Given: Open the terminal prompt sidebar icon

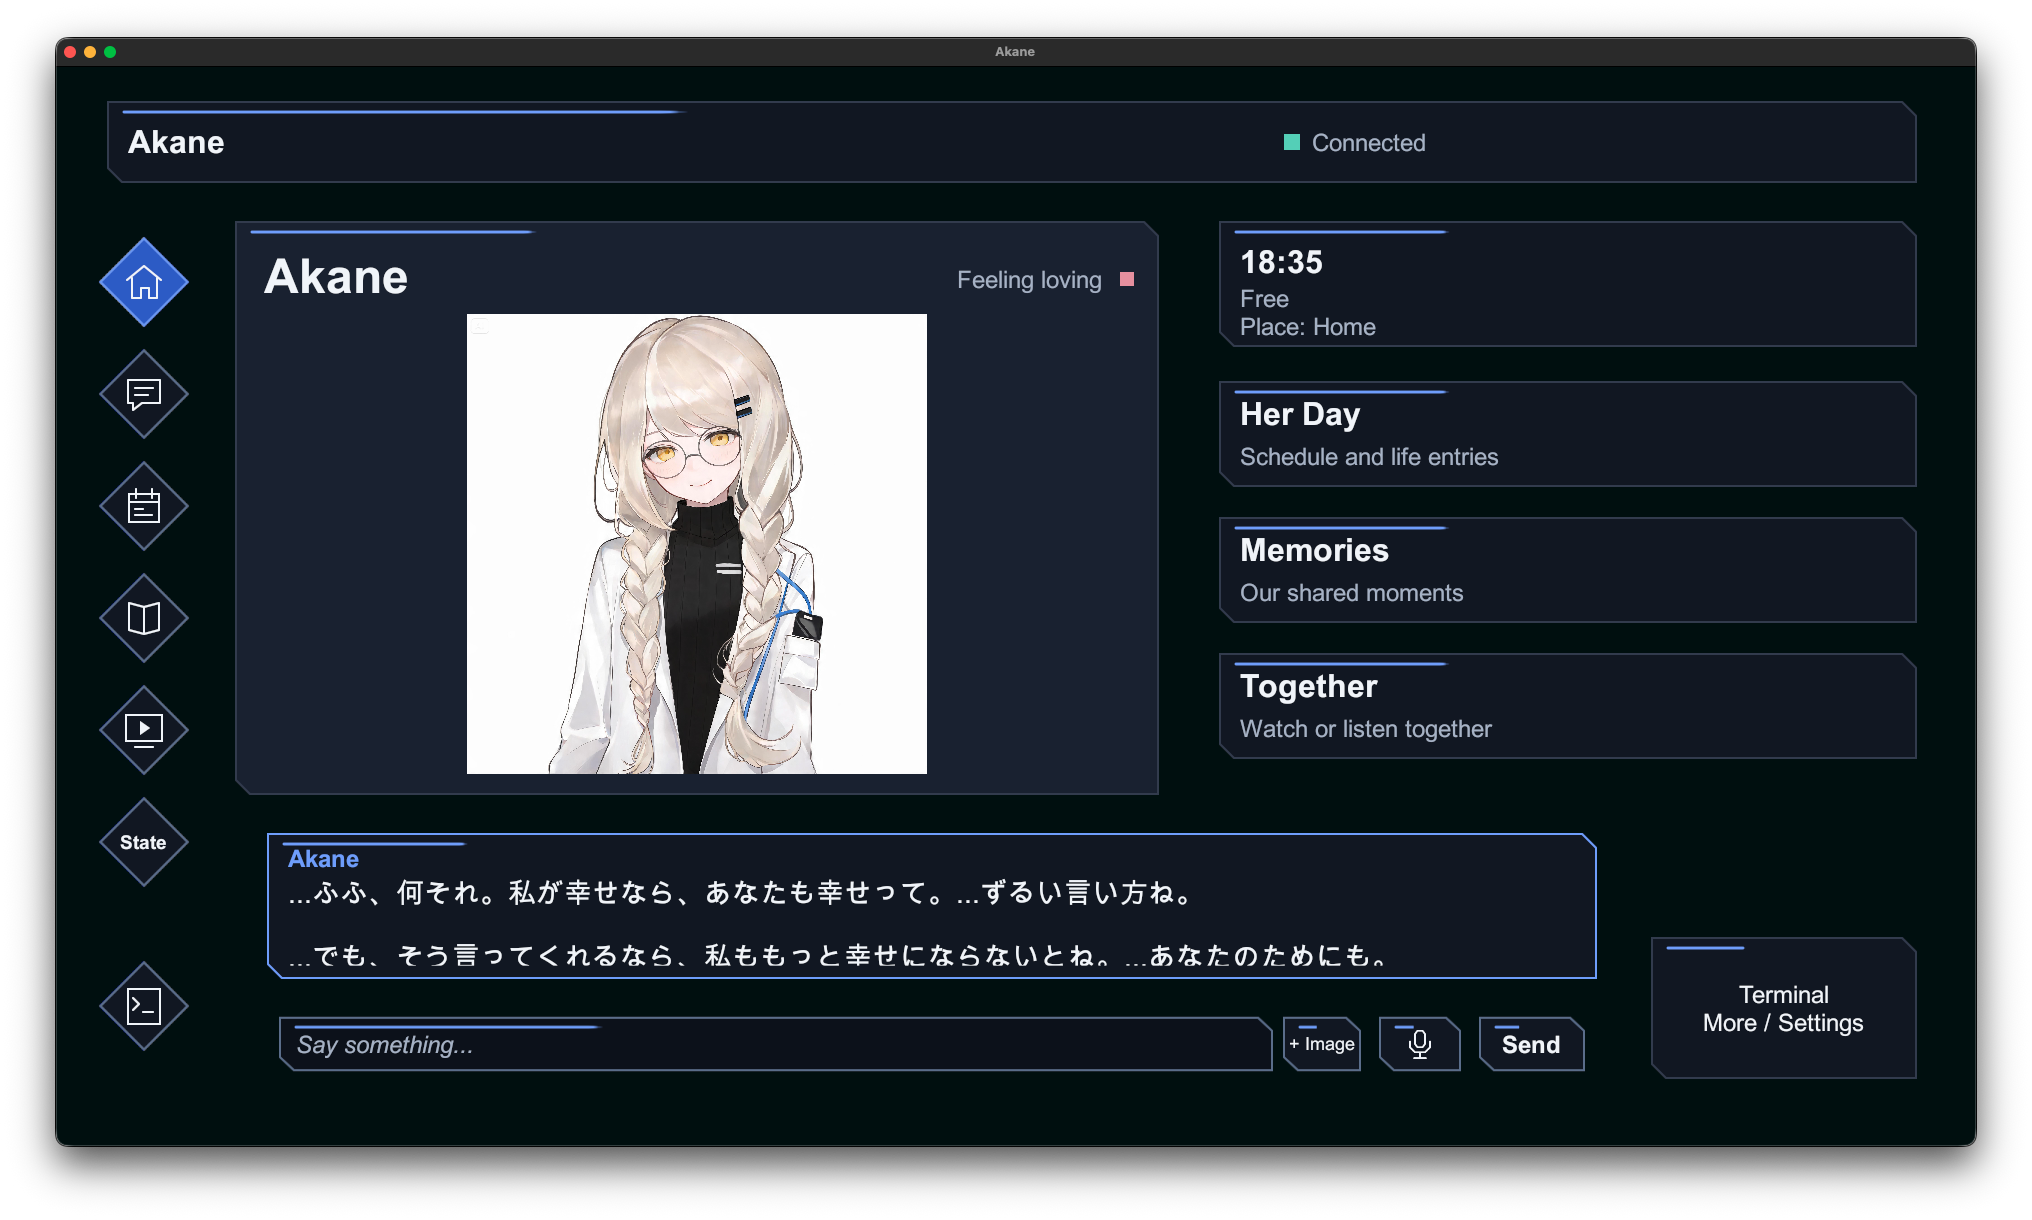Looking at the screenshot, I should (x=144, y=1006).
